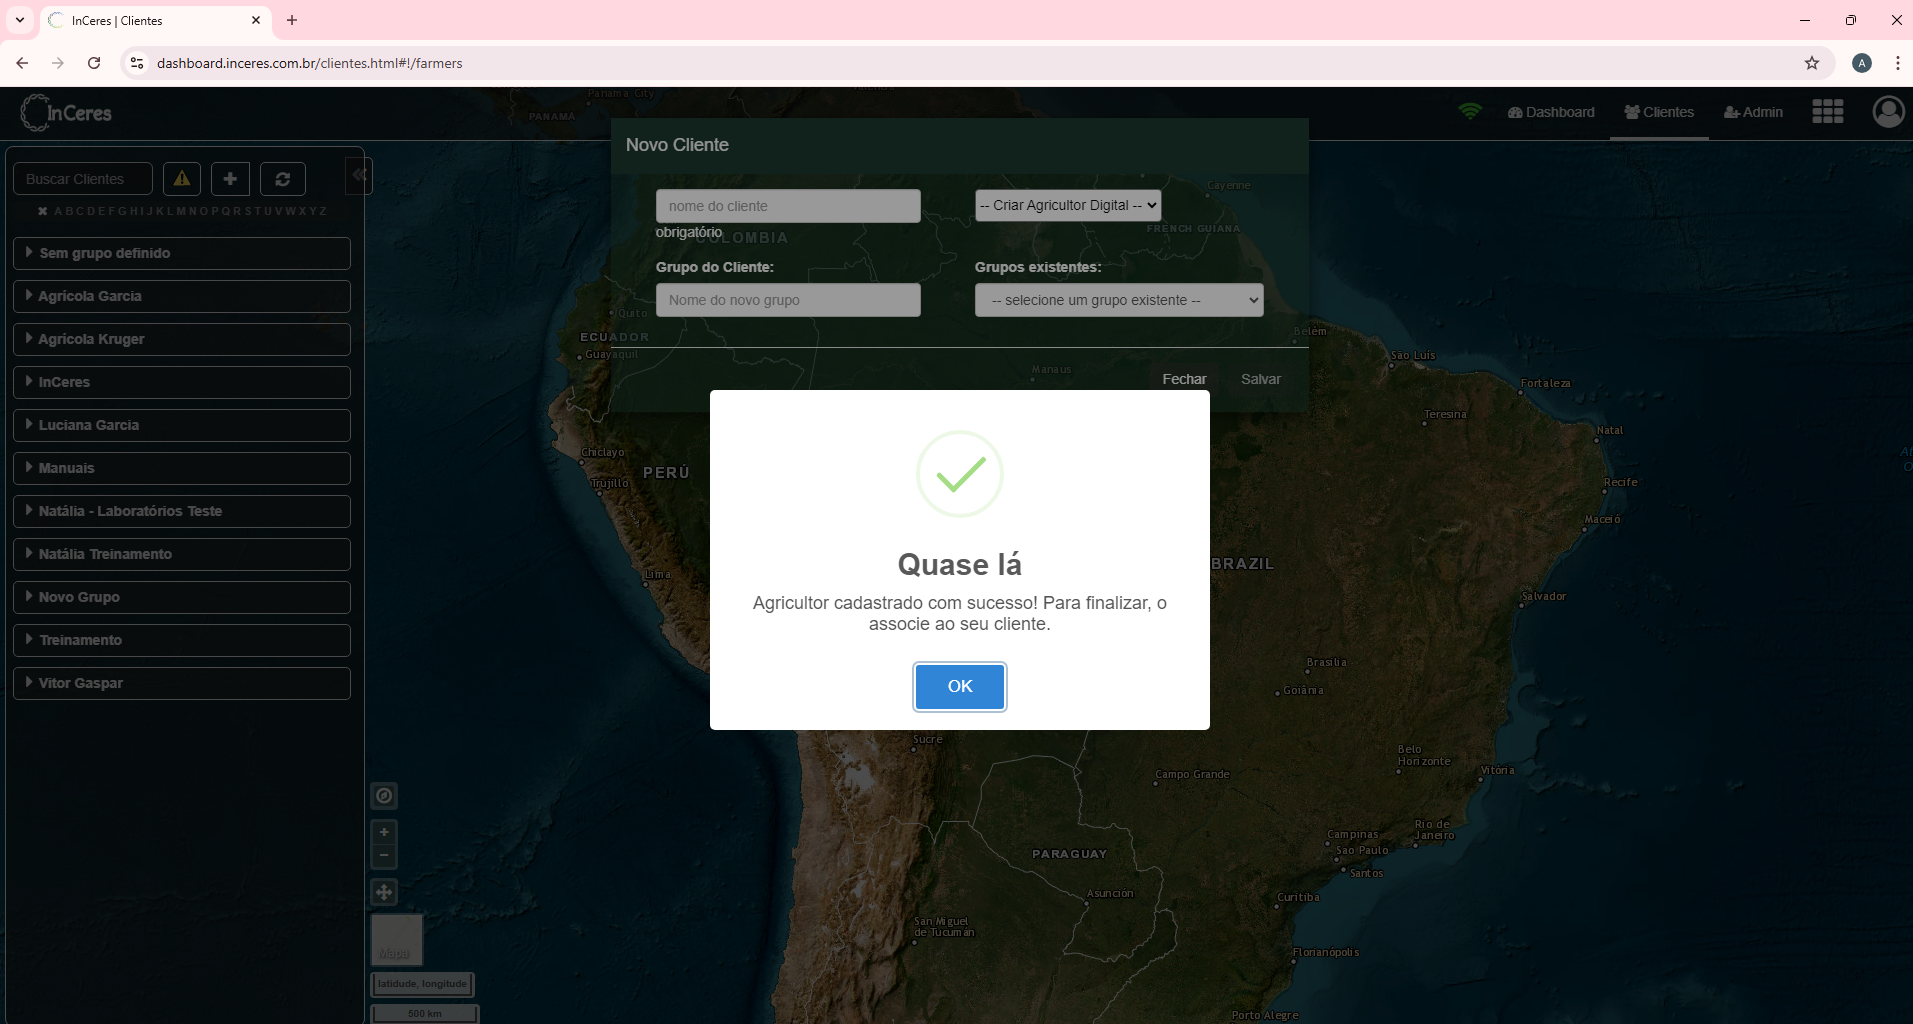Go back in browser history
Viewport: 1913px width, 1024px height.
[x=22, y=63]
